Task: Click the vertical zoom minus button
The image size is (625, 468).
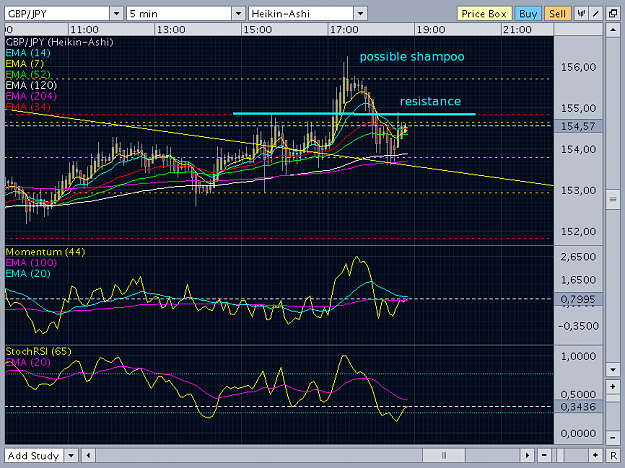Action: tap(612, 438)
